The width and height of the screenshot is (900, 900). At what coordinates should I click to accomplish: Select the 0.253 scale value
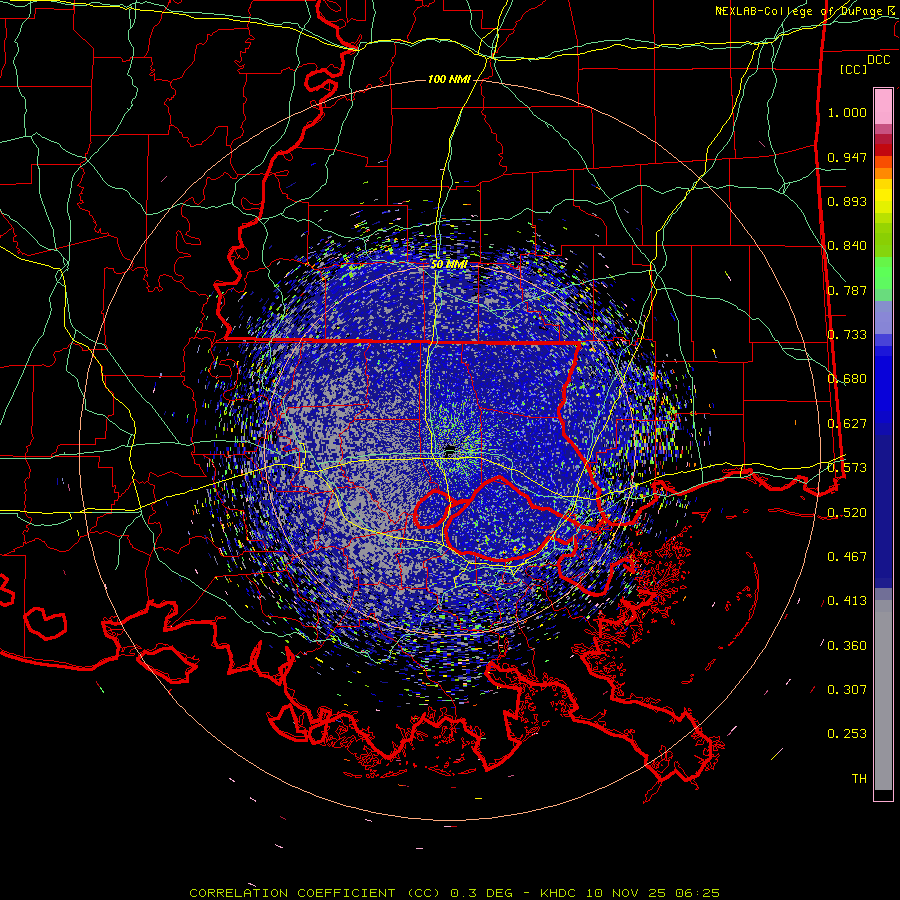847,734
